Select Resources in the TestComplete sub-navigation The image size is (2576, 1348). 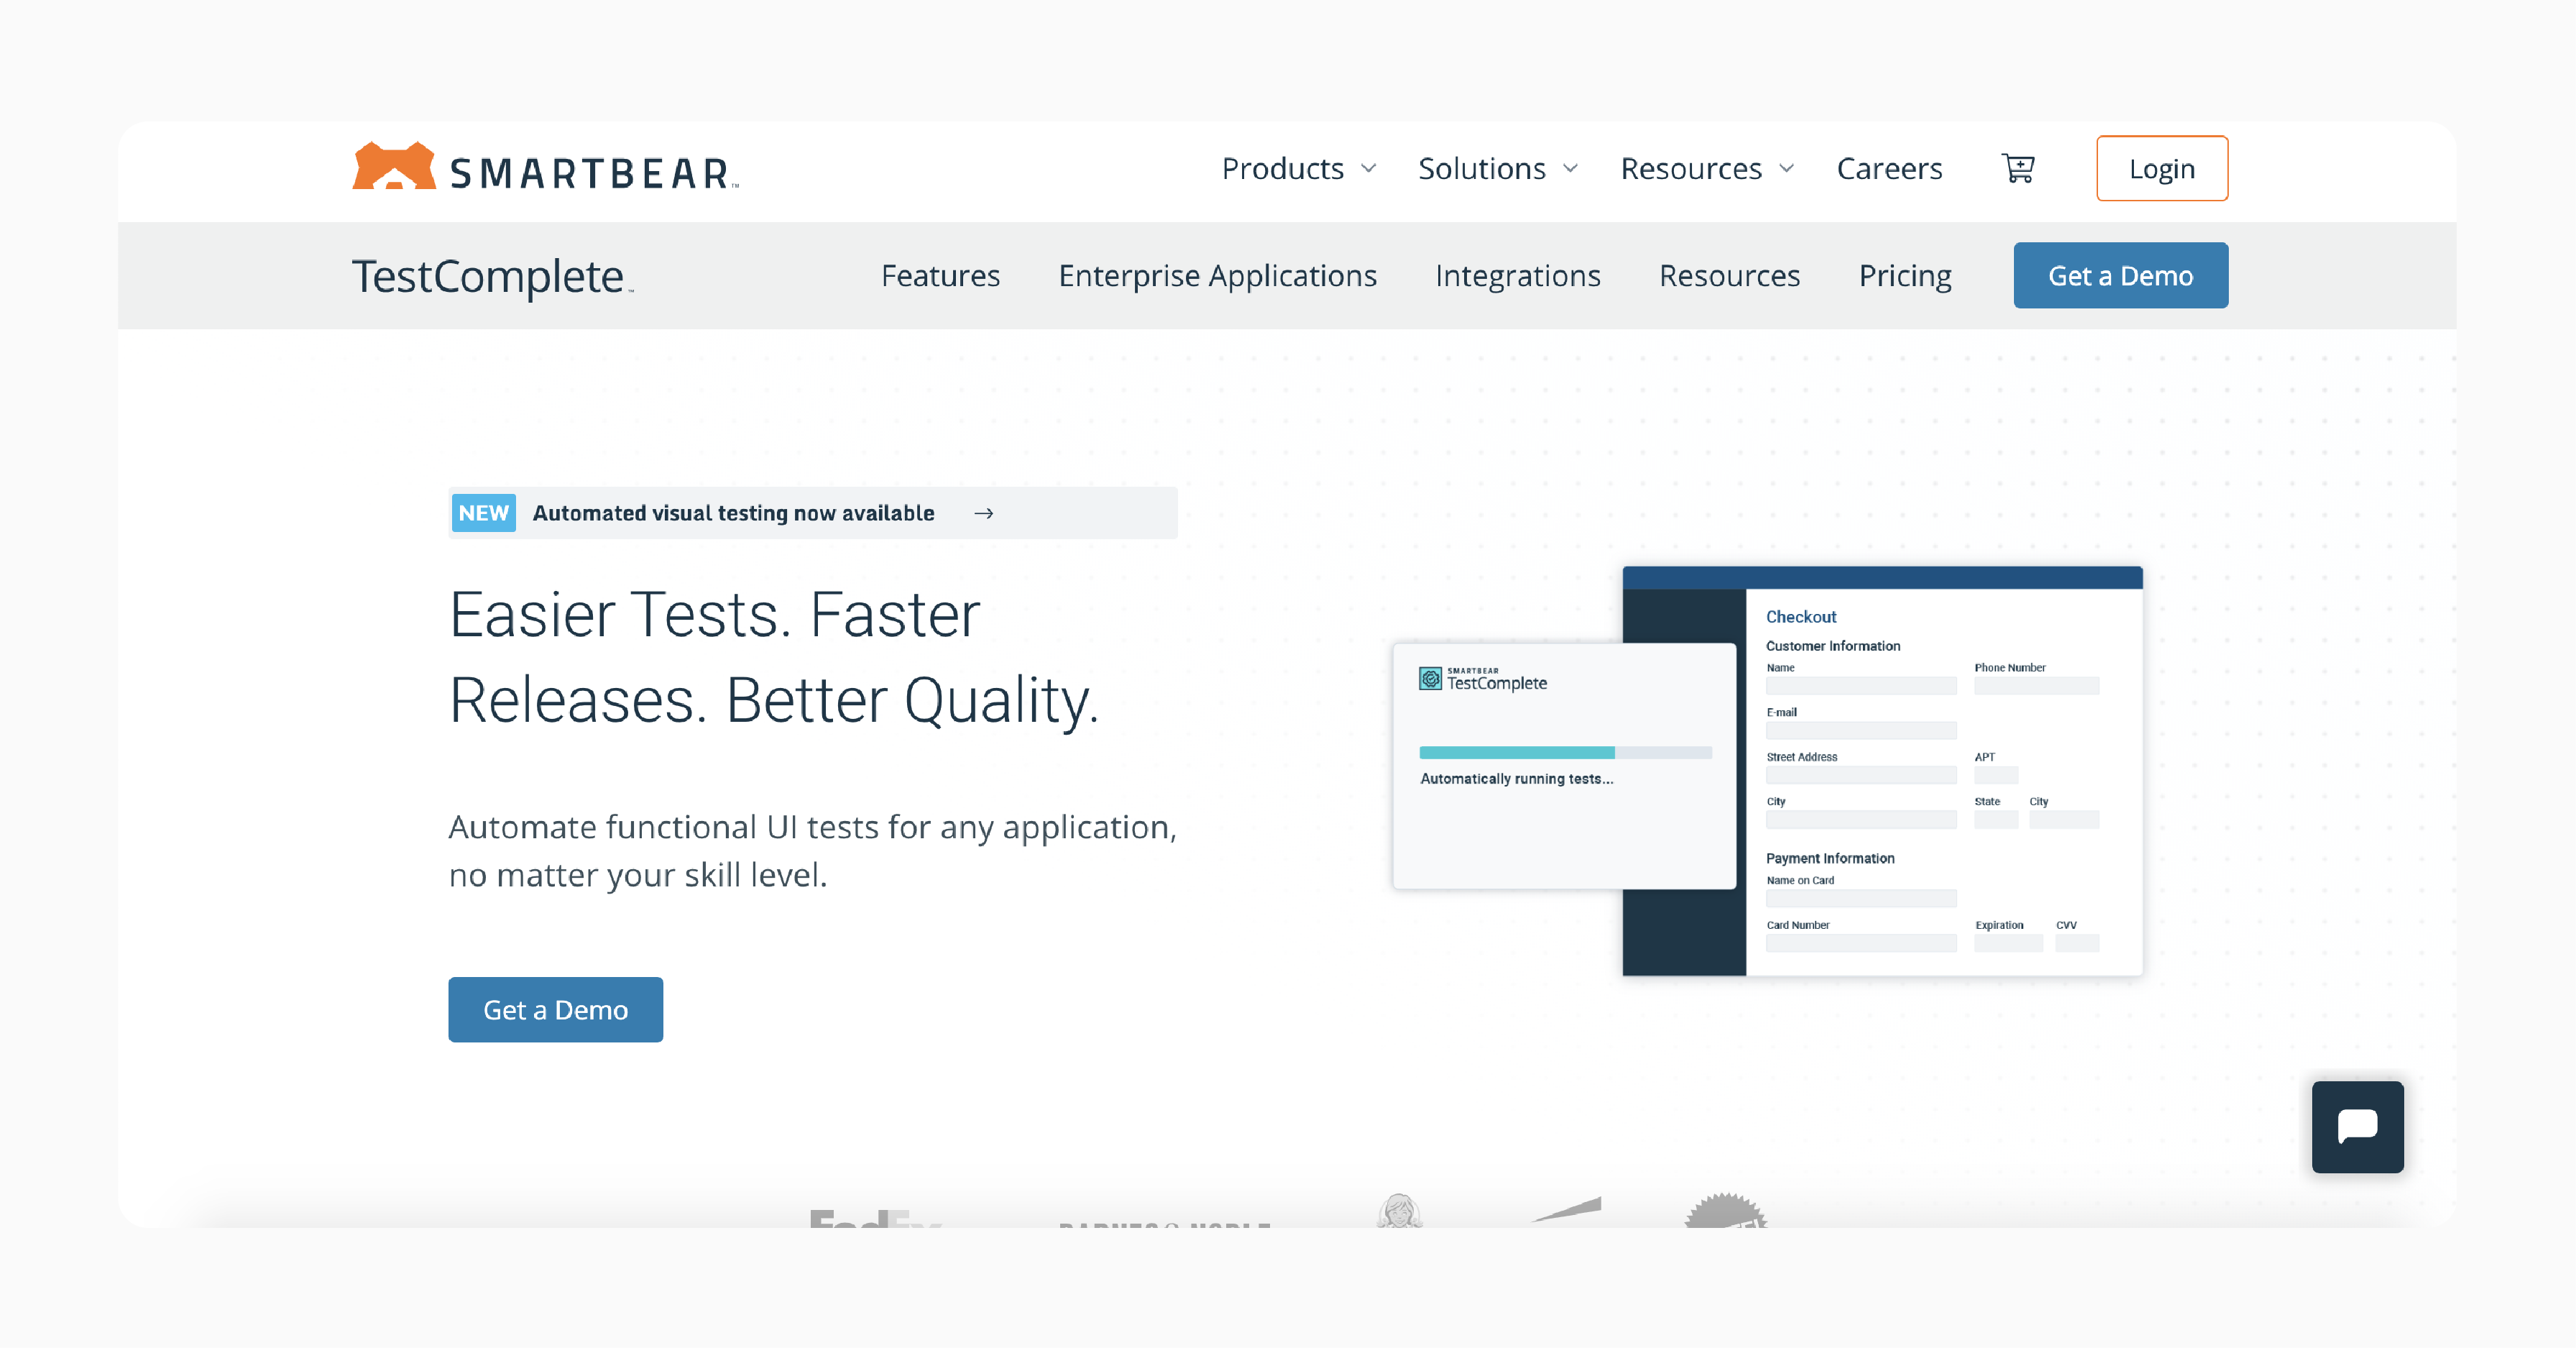pyautogui.click(x=1729, y=275)
